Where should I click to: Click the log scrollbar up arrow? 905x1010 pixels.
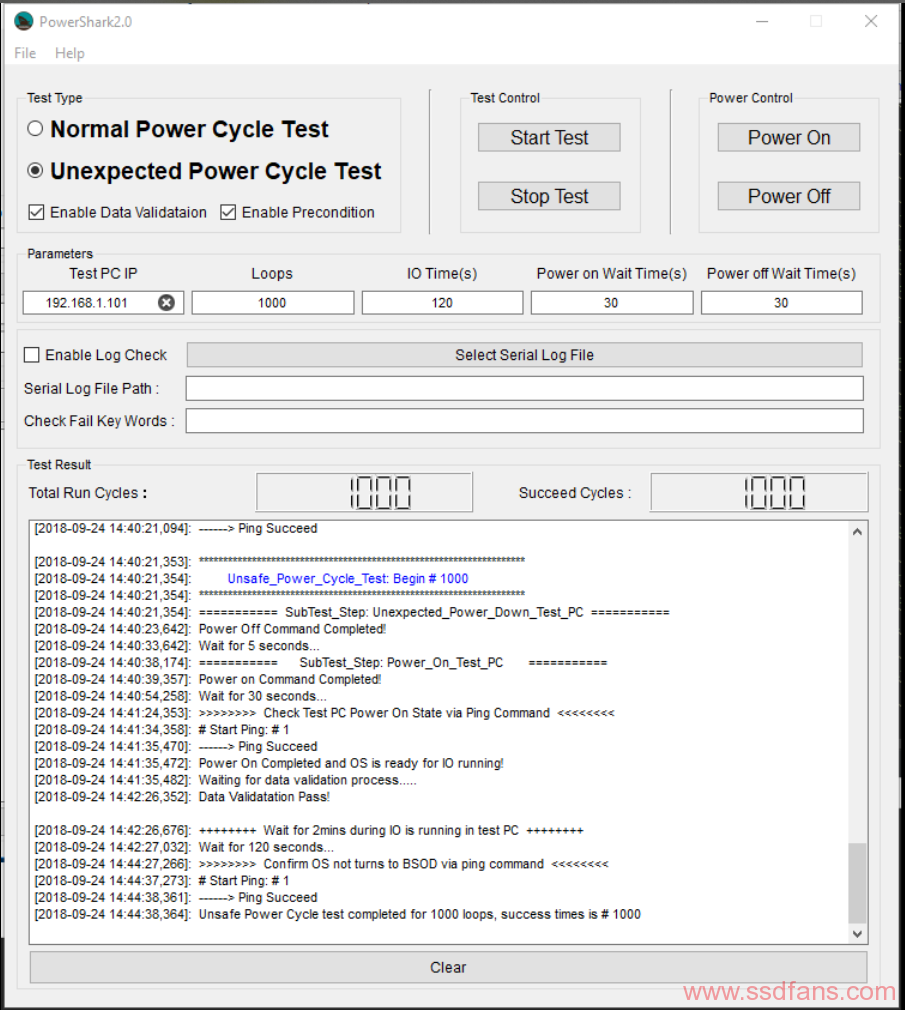coord(857,531)
